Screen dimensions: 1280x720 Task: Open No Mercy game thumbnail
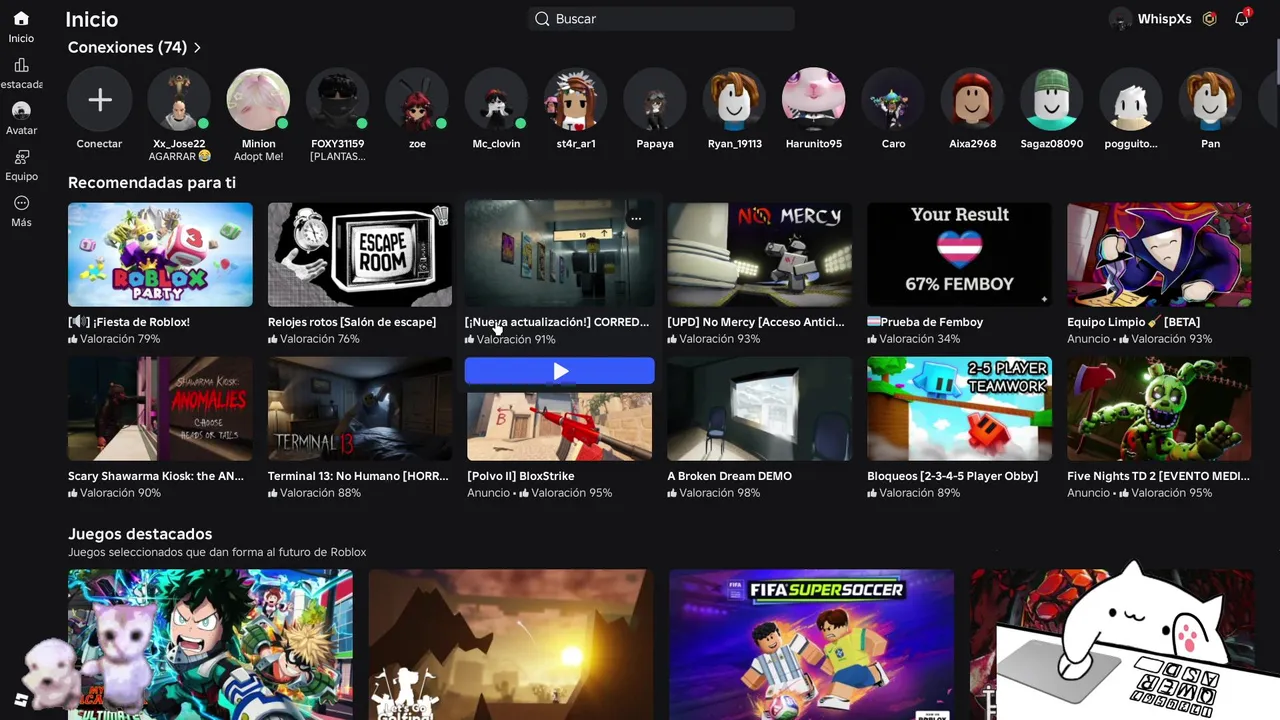(x=760, y=255)
